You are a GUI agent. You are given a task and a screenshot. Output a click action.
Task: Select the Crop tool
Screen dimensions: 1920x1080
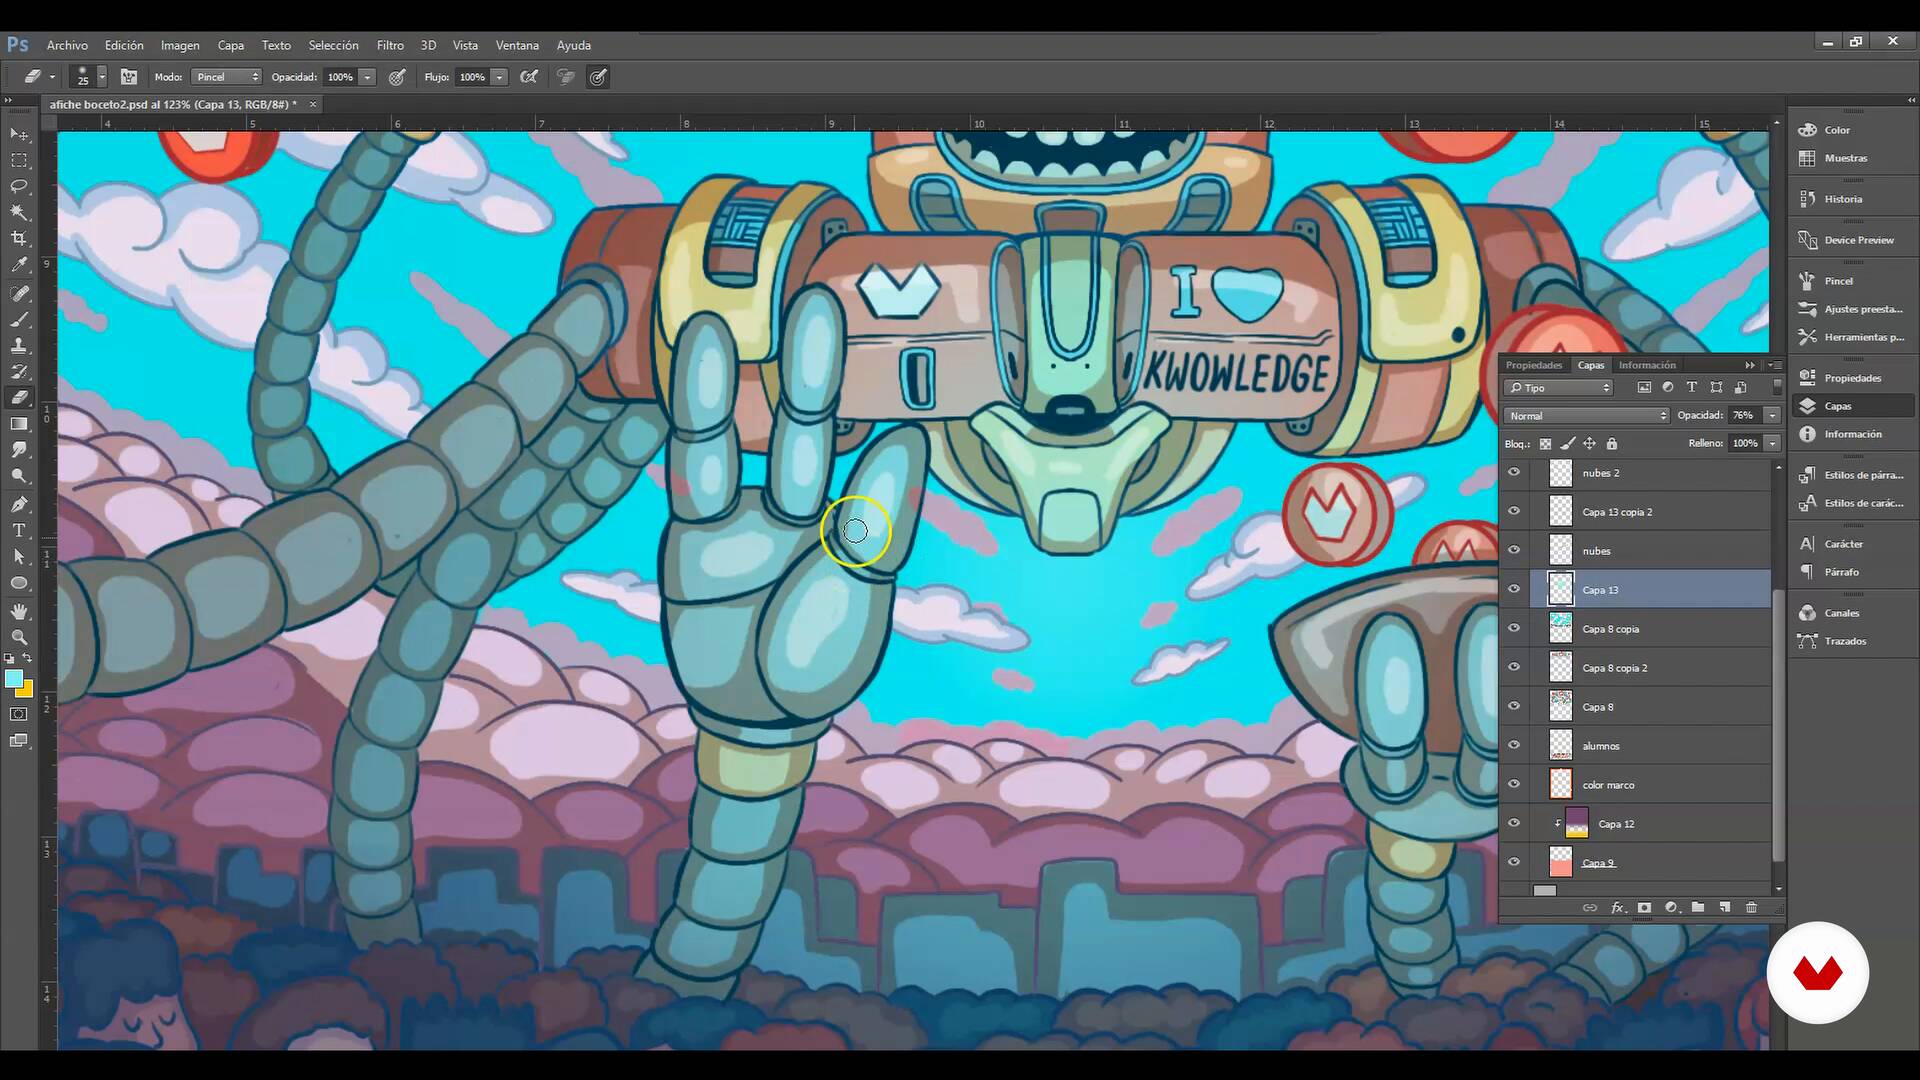pos(19,238)
